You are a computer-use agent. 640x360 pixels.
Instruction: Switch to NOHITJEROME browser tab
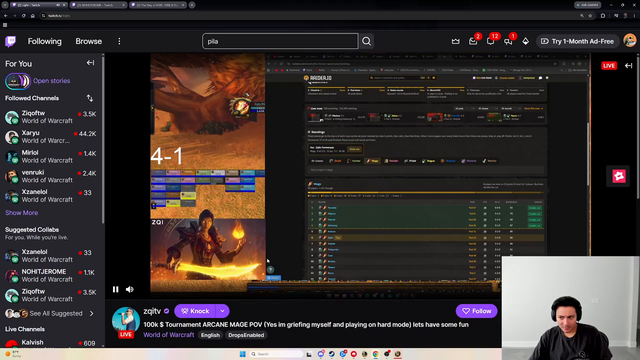[x=98, y=5]
